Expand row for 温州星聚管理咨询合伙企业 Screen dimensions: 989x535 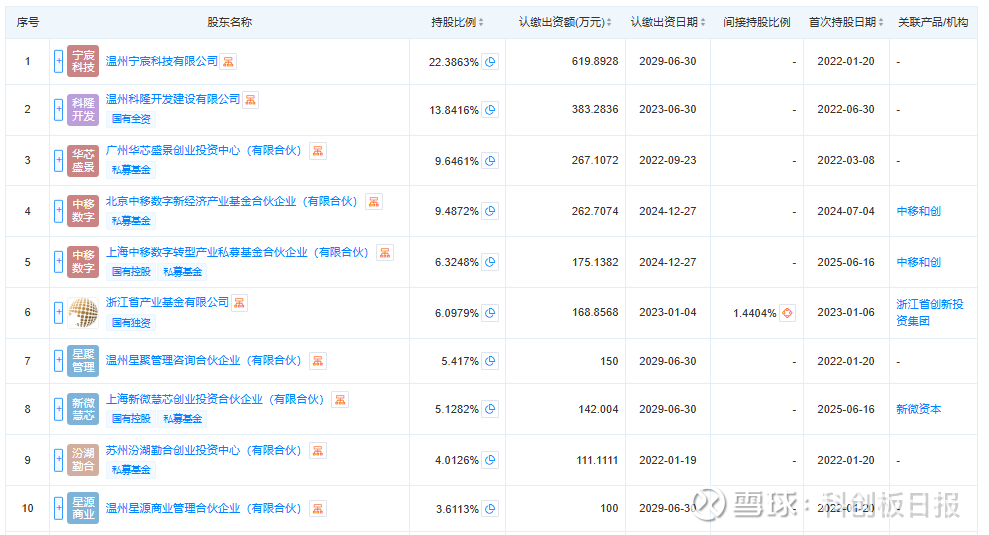pyautogui.click(x=58, y=361)
